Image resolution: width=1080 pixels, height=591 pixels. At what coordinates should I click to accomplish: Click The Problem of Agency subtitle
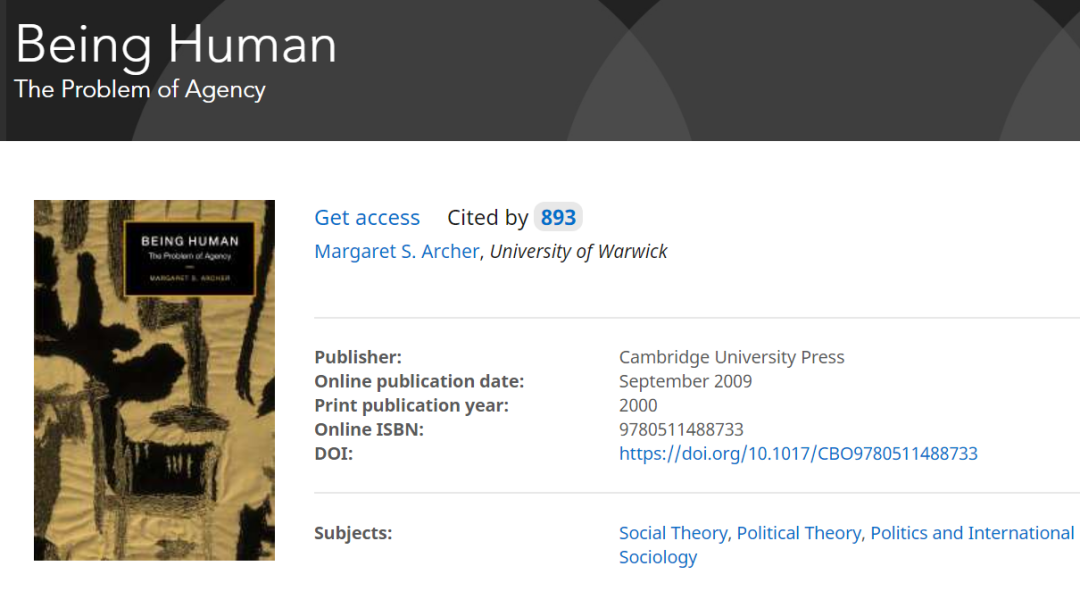[140, 90]
